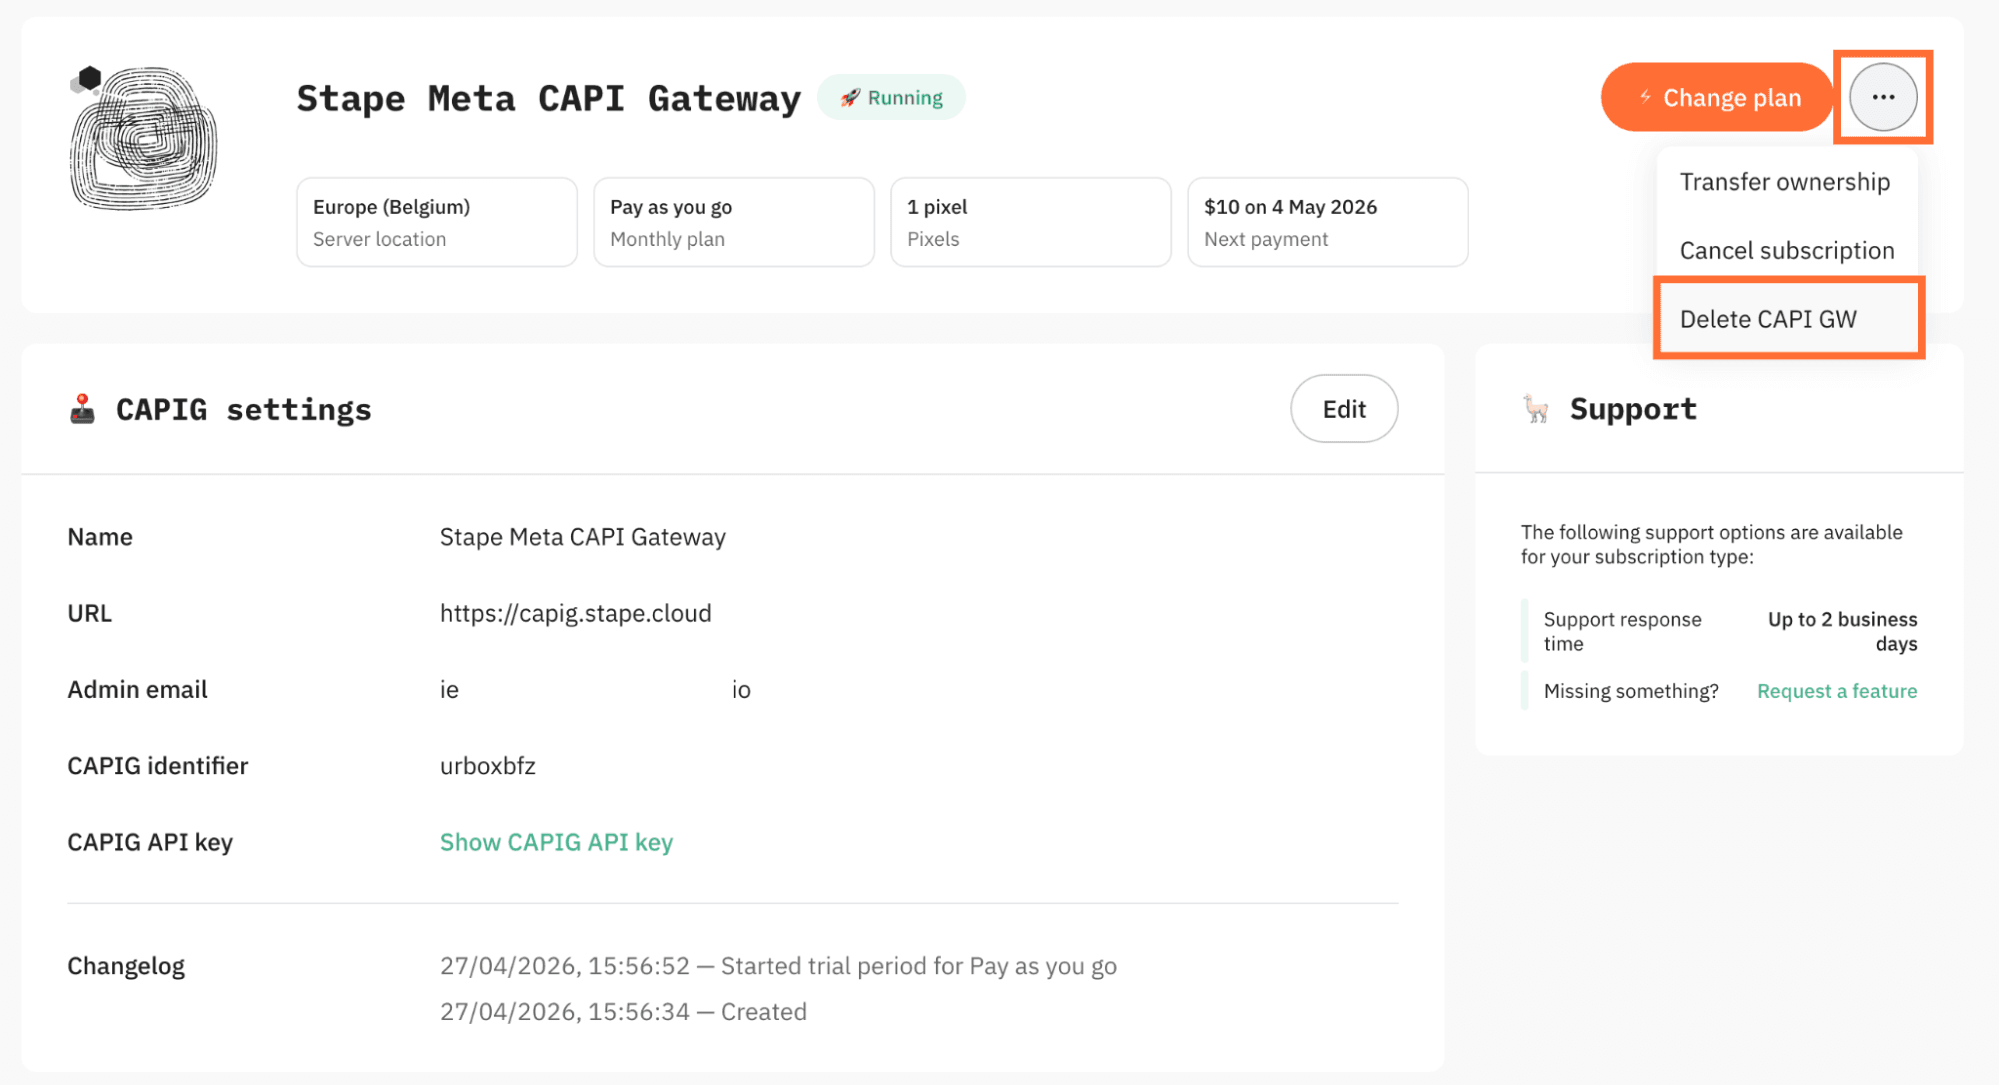Click the Running status badge
1999x1086 pixels.
coord(891,98)
